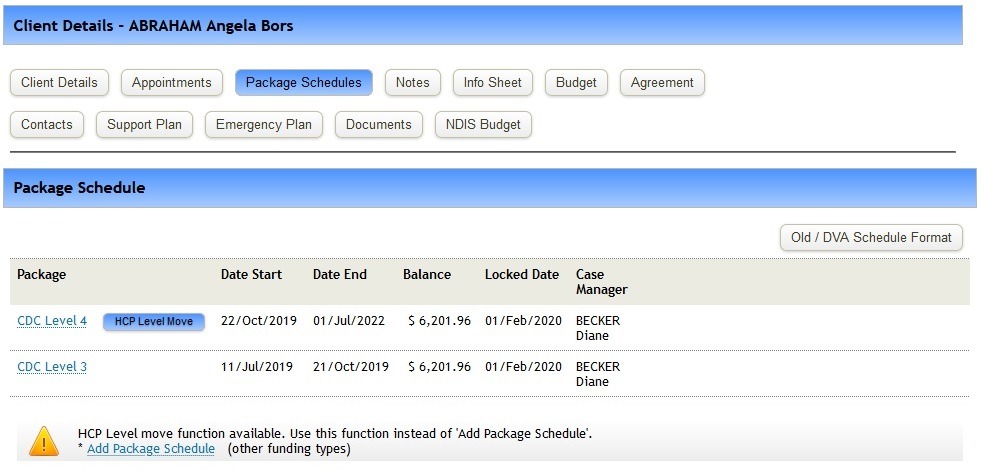Switch to the Appointments tab

tap(172, 83)
